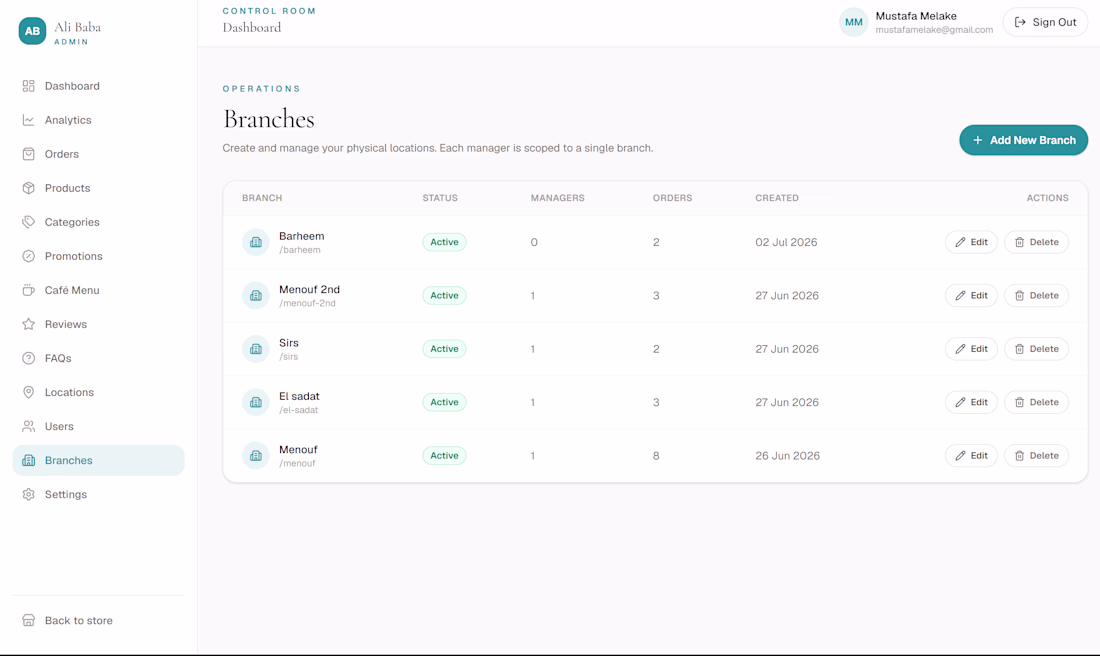Click the AB logo avatar
Image resolution: width=1100 pixels, height=656 pixels.
(x=32, y=31)
